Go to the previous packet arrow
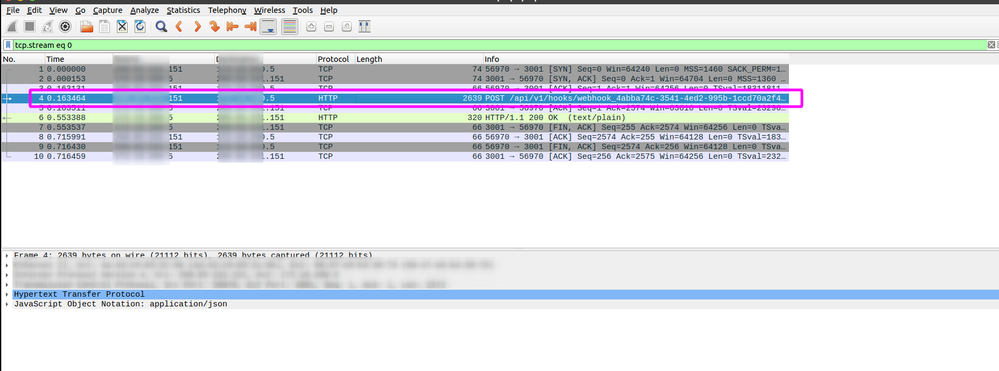999x371 pixels. click(179, 27)
